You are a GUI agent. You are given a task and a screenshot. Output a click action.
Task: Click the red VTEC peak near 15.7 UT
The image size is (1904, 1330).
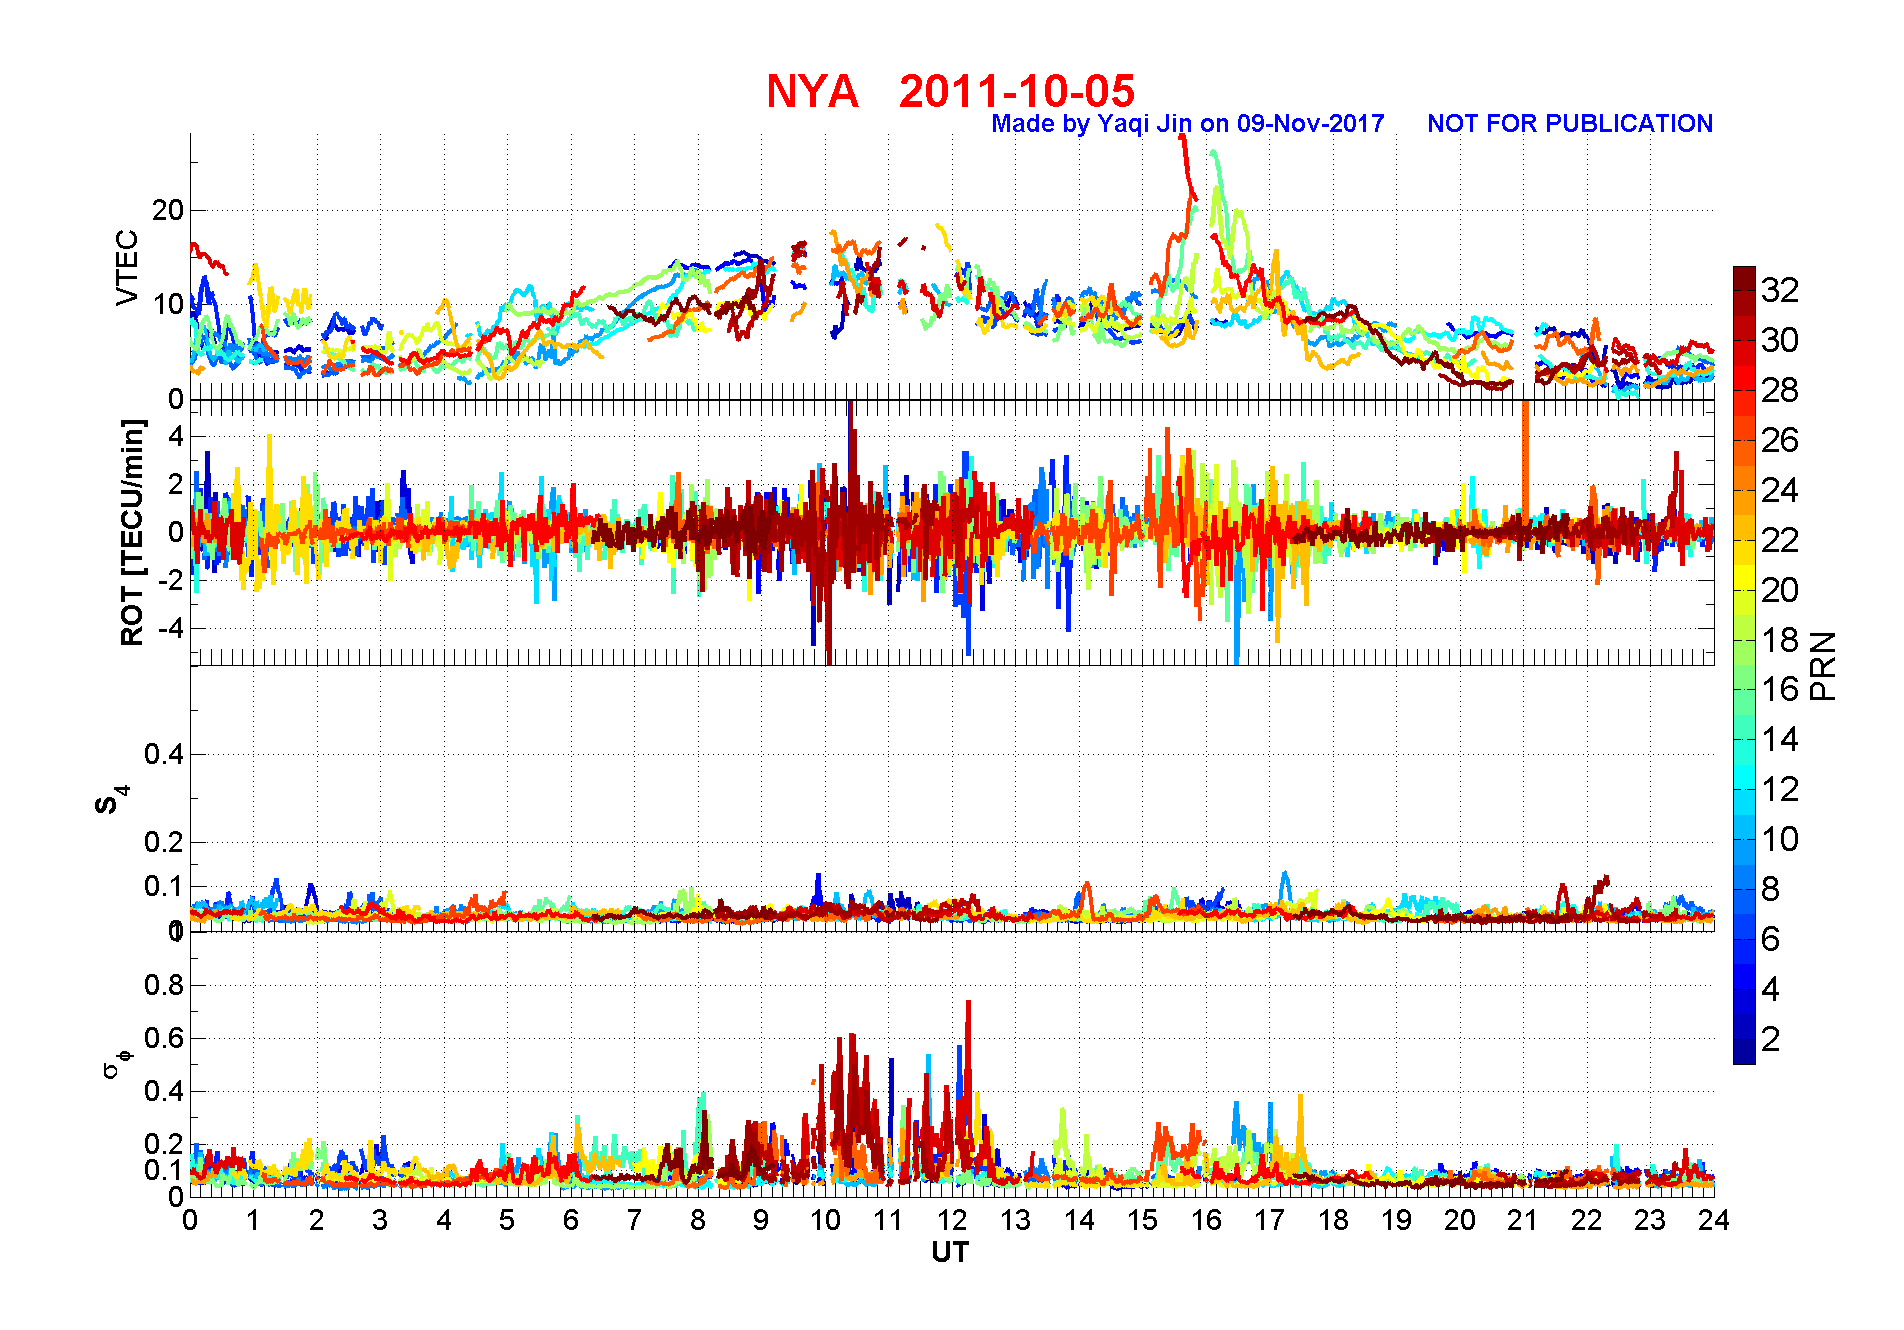pyautogui.click(x=1187, y=165)
